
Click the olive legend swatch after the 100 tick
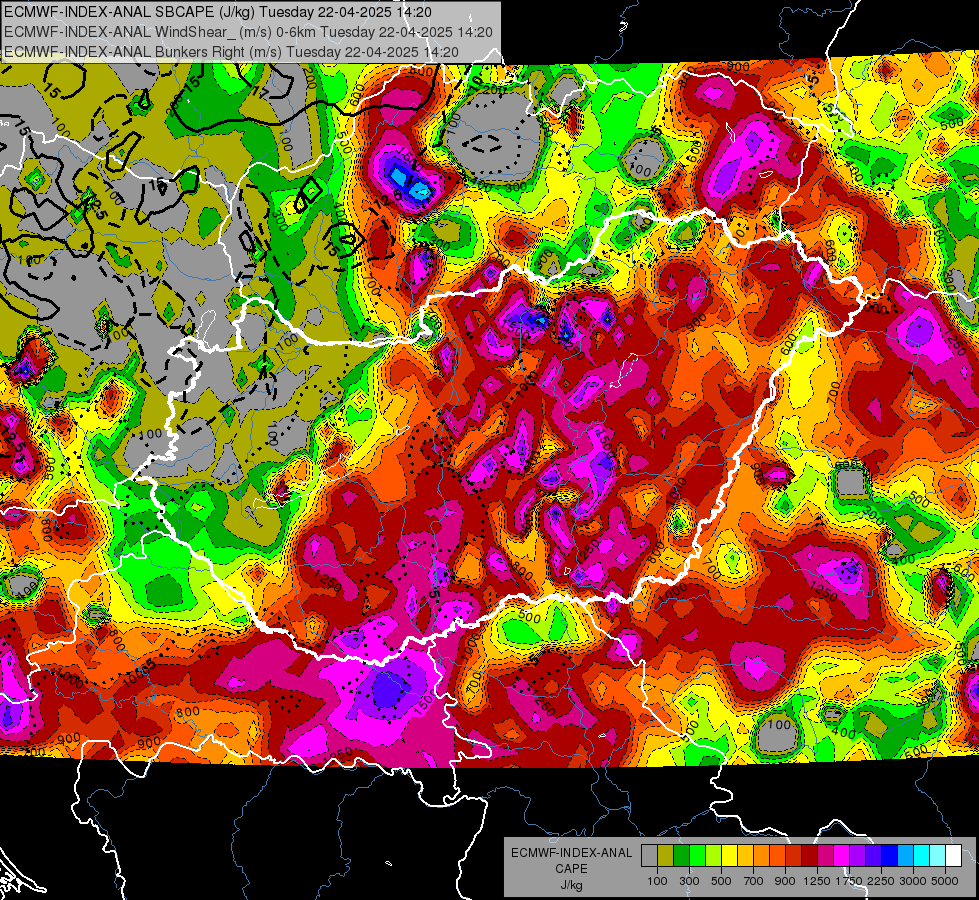666,855
